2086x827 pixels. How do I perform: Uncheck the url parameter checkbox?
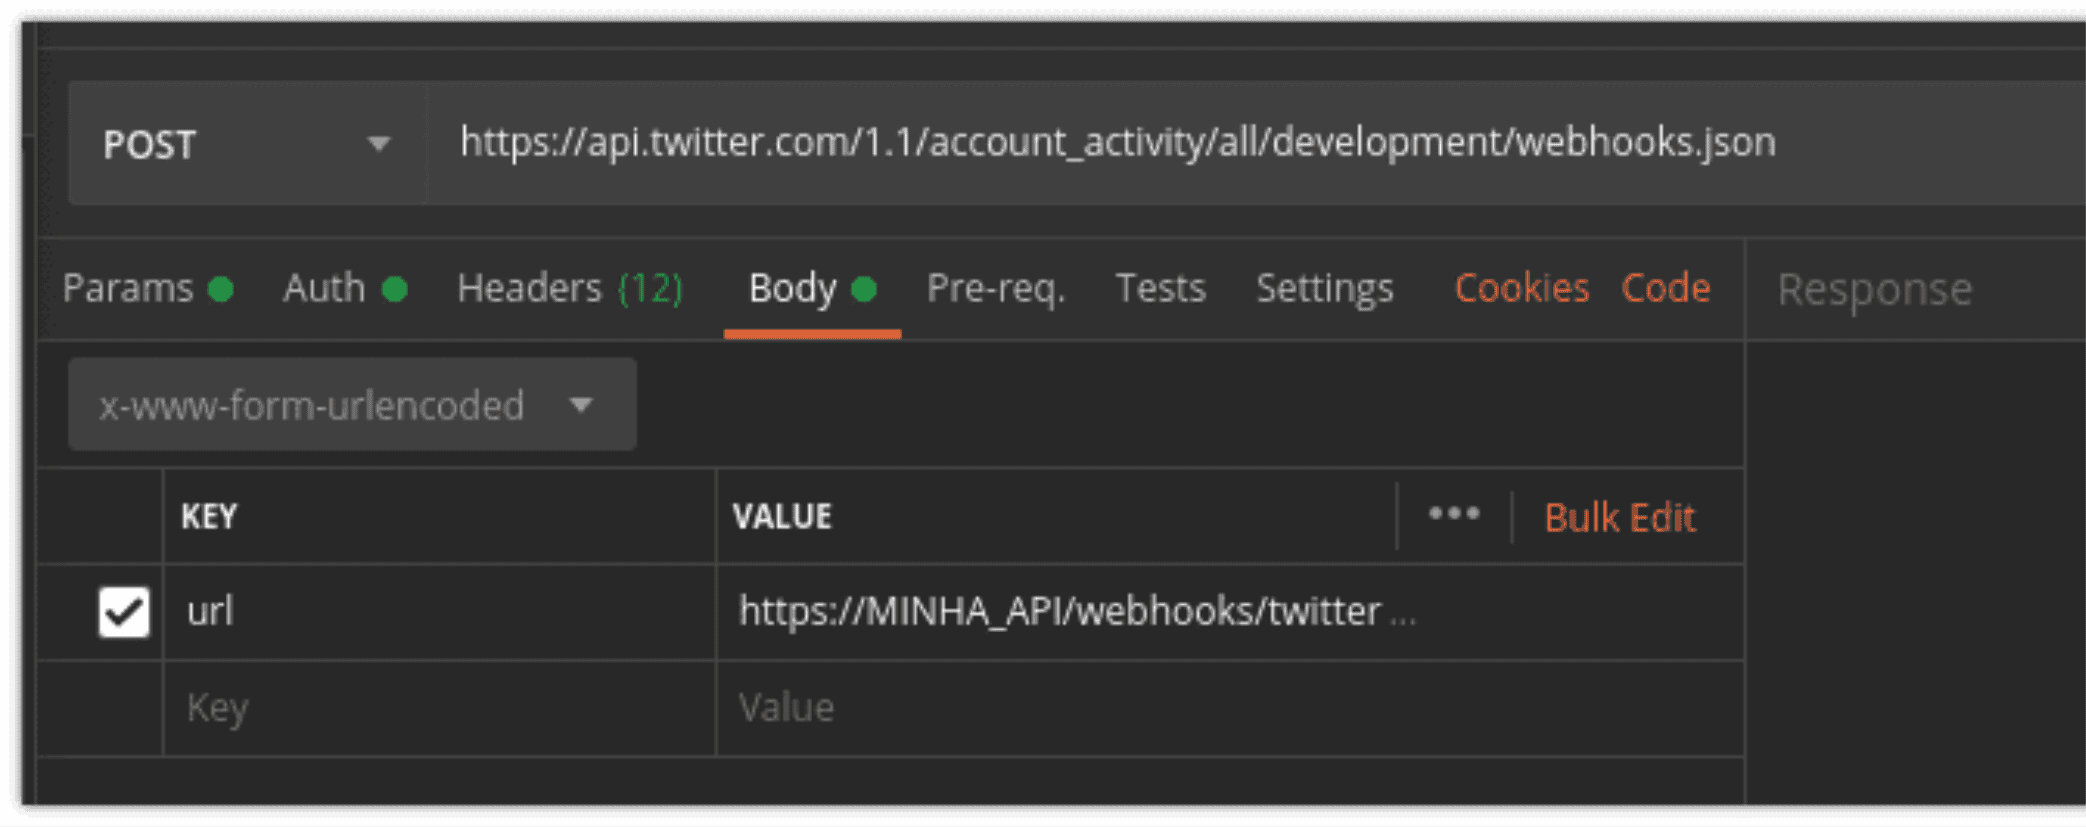tap(124, 612)
